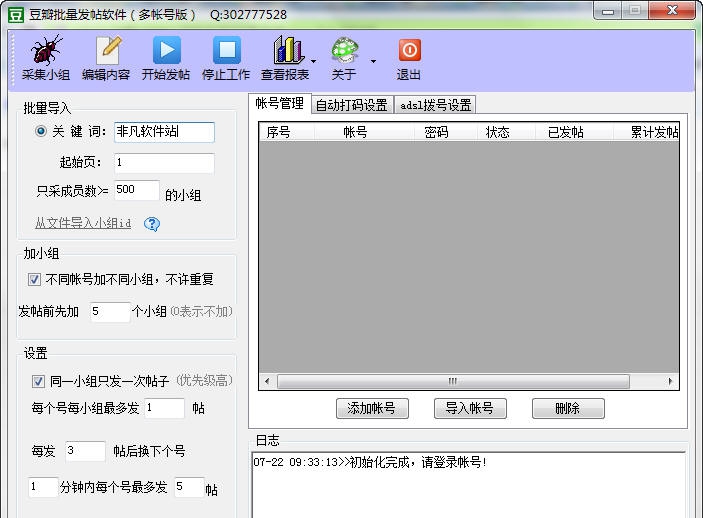Click the 关键词 input field
The image size is (703, 518).
pyautogui.click(x=164, y=132)
